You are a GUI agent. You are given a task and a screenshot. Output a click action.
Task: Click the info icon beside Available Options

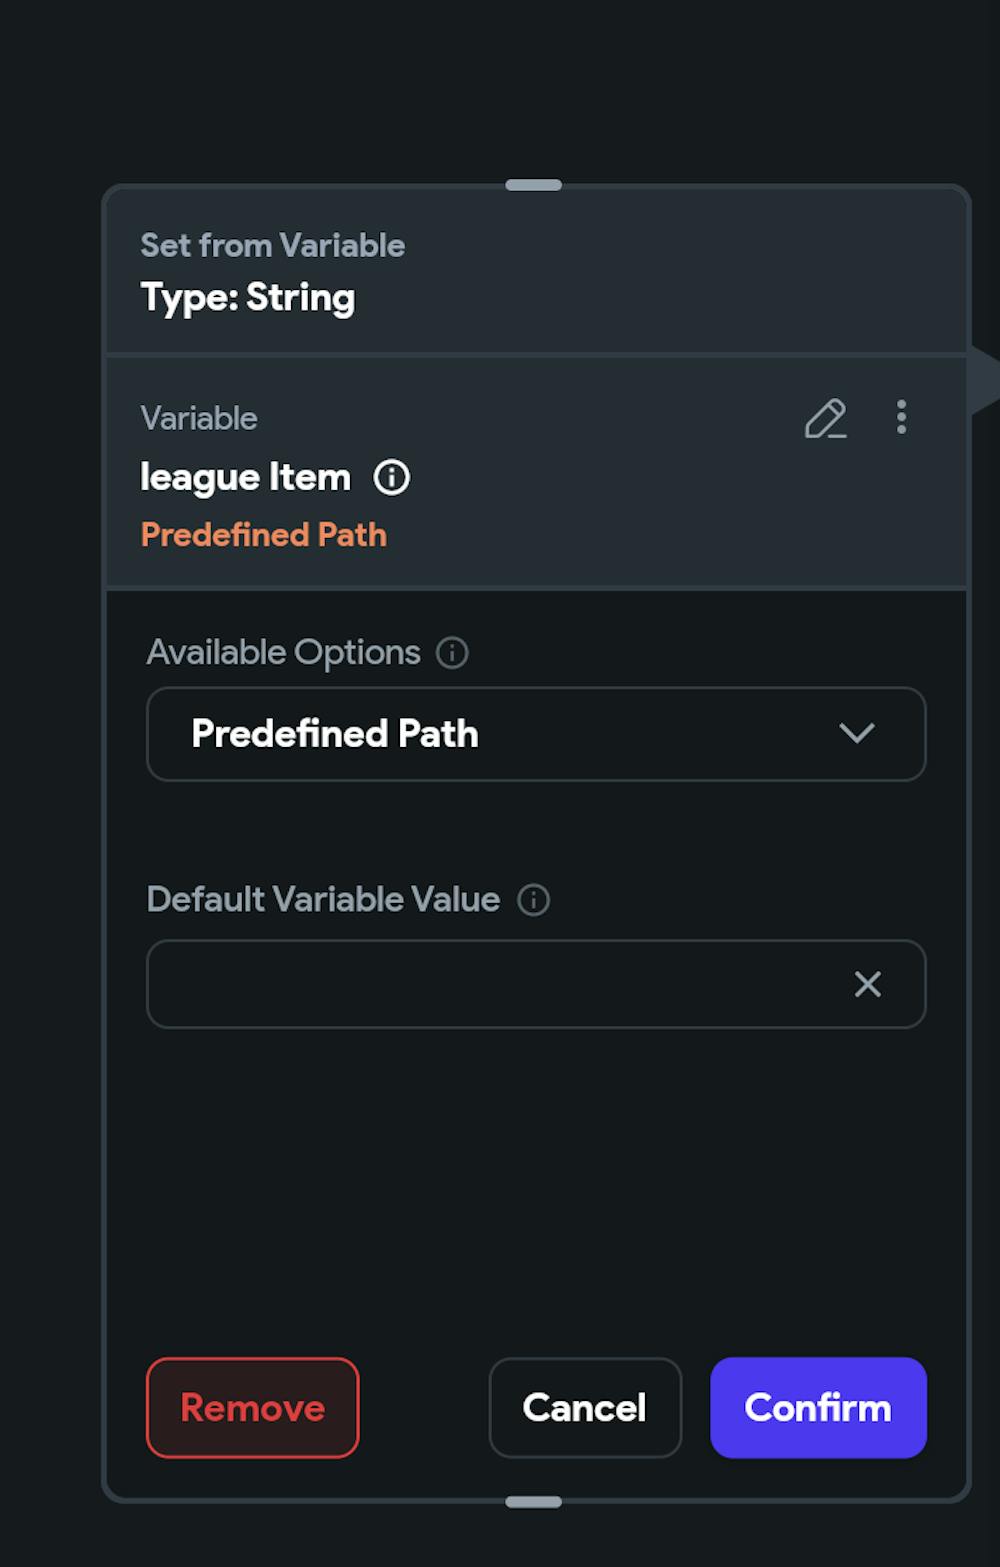tap(453, 652)
